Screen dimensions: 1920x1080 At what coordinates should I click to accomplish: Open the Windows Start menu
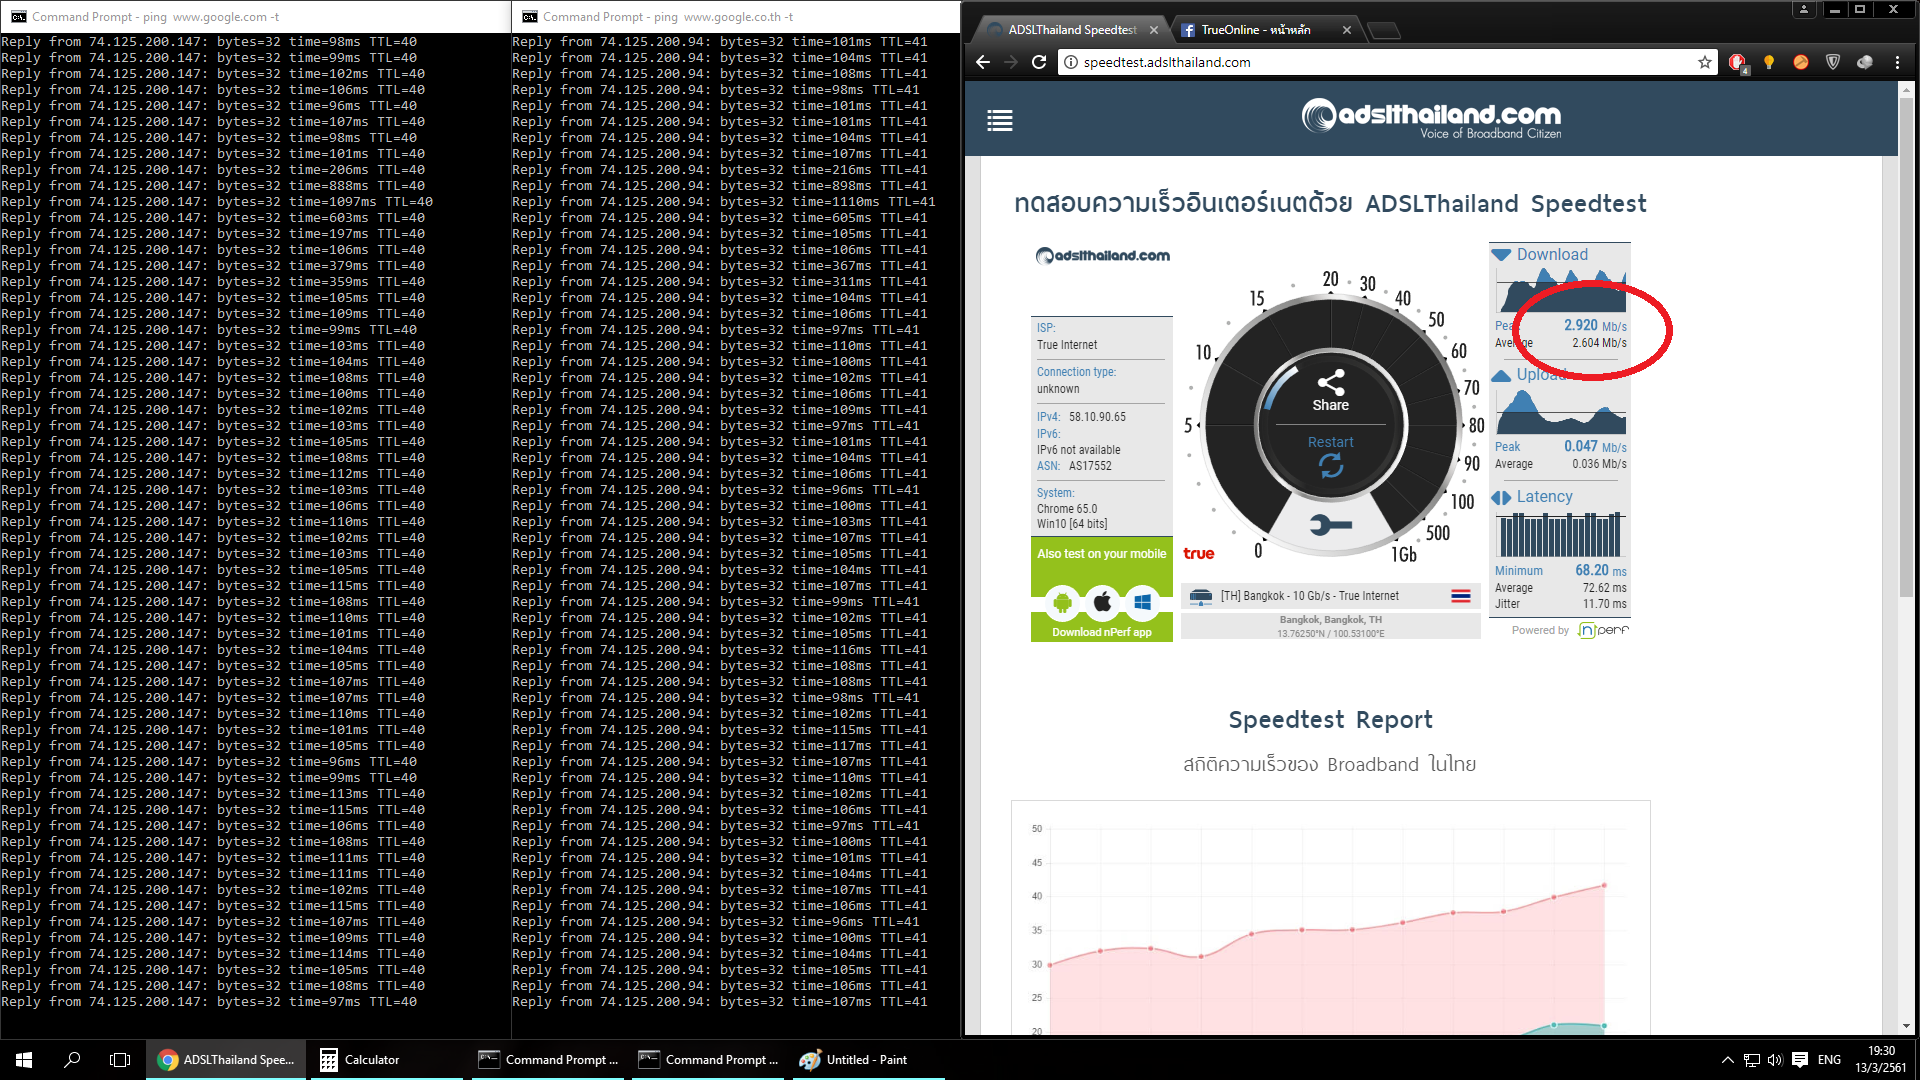(24, 1060)
